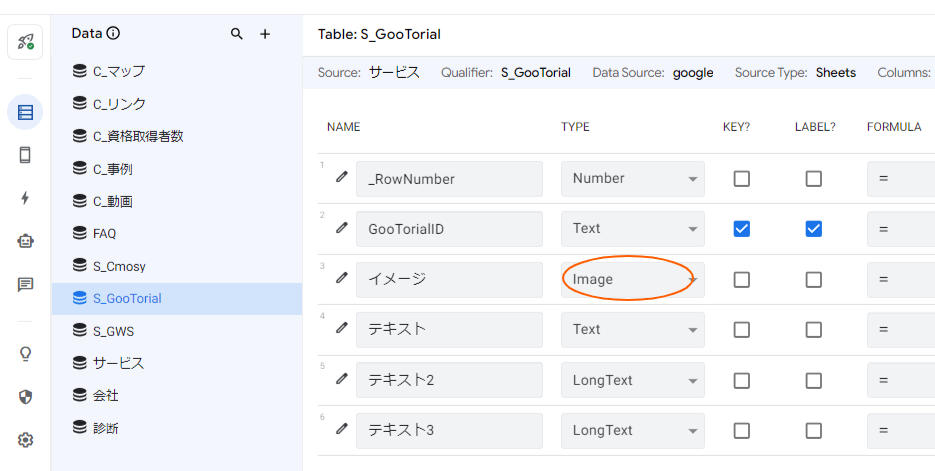
Task: Click the formula field for テキスト row
Action: (900, 329)
